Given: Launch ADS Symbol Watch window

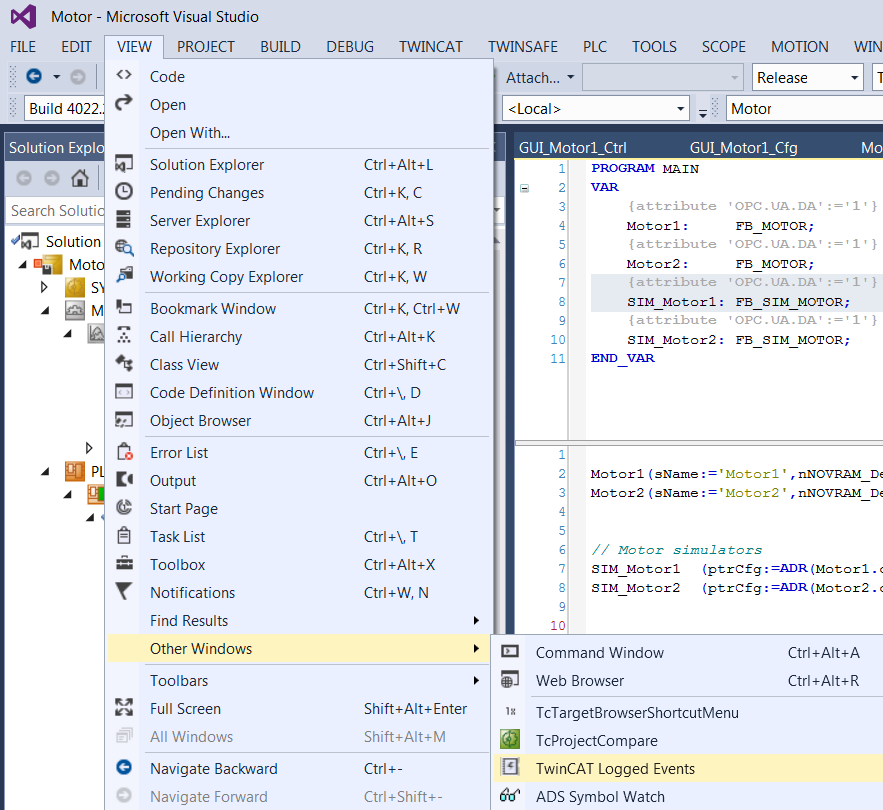Looking at the screenshot, I should (x=600, y=797).
